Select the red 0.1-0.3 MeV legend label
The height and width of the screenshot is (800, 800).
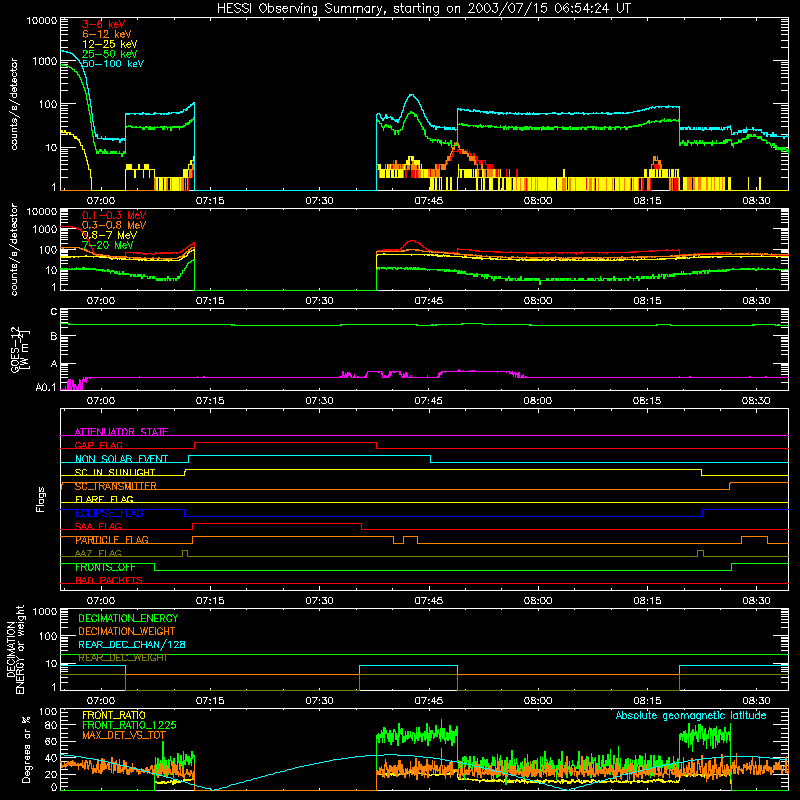click(114, 215)
